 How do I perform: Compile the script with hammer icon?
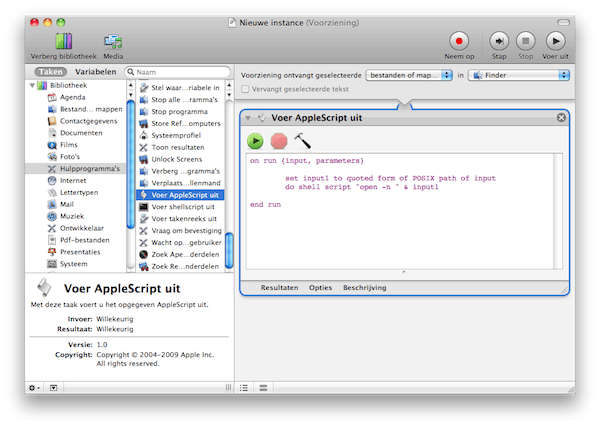(x=302, y=140)
